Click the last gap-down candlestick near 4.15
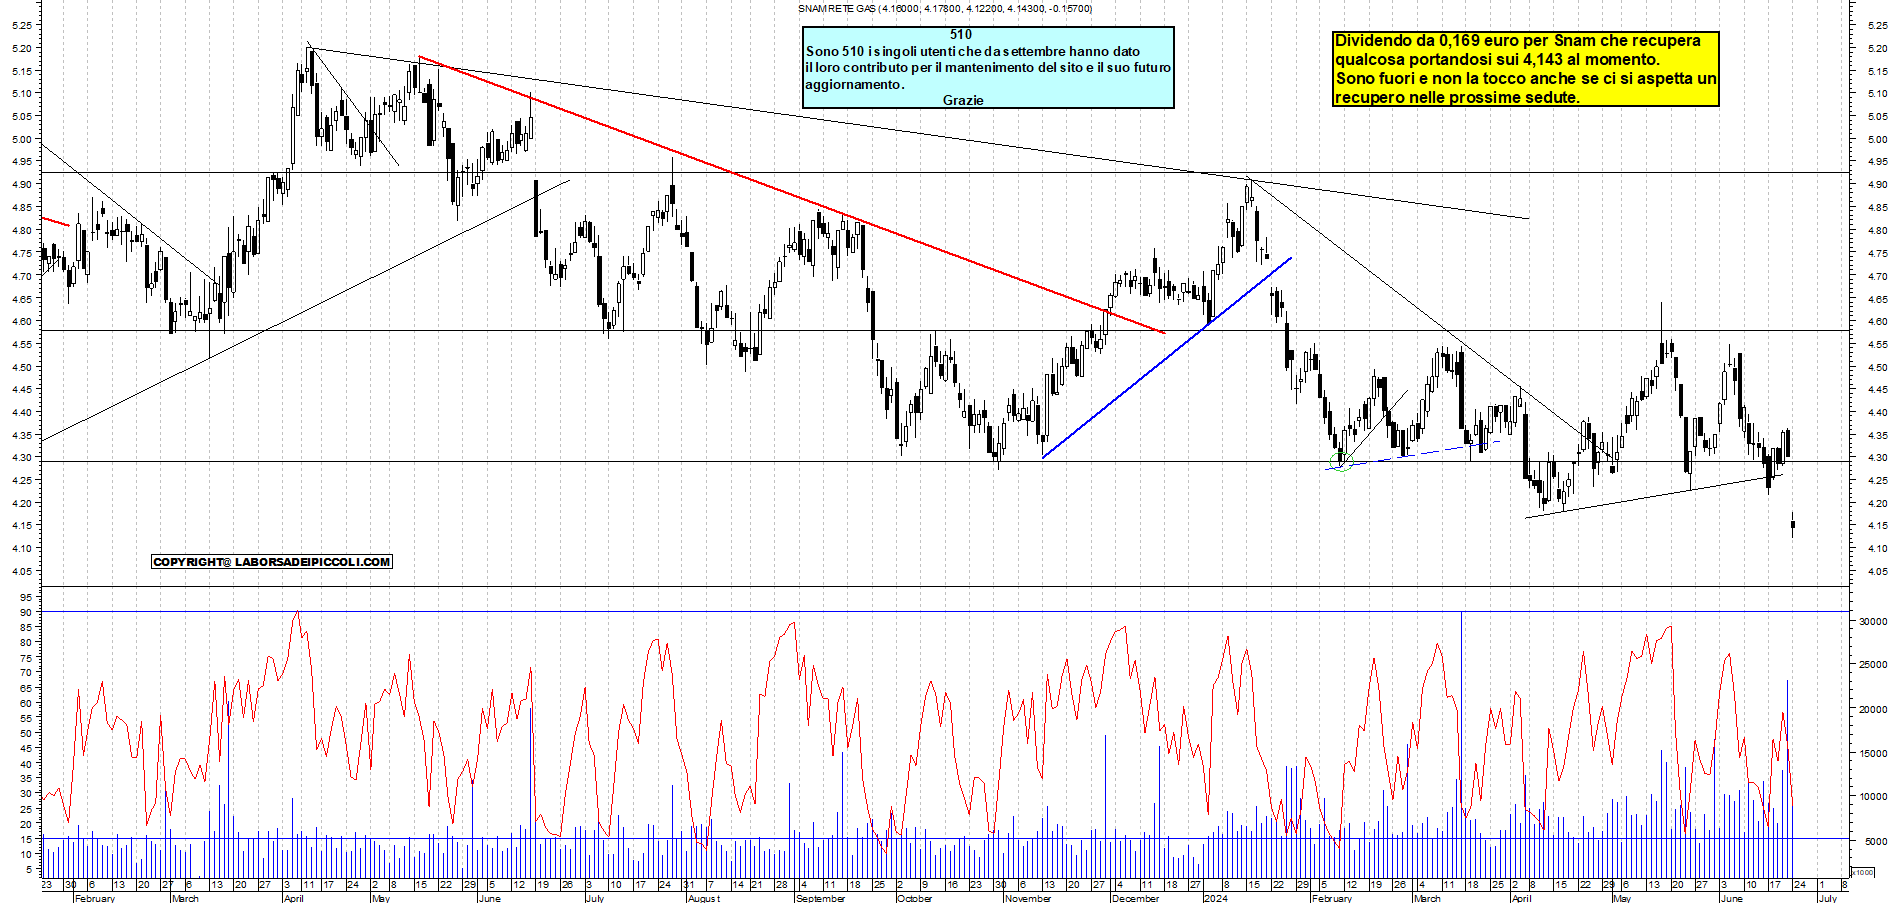 1793,524
